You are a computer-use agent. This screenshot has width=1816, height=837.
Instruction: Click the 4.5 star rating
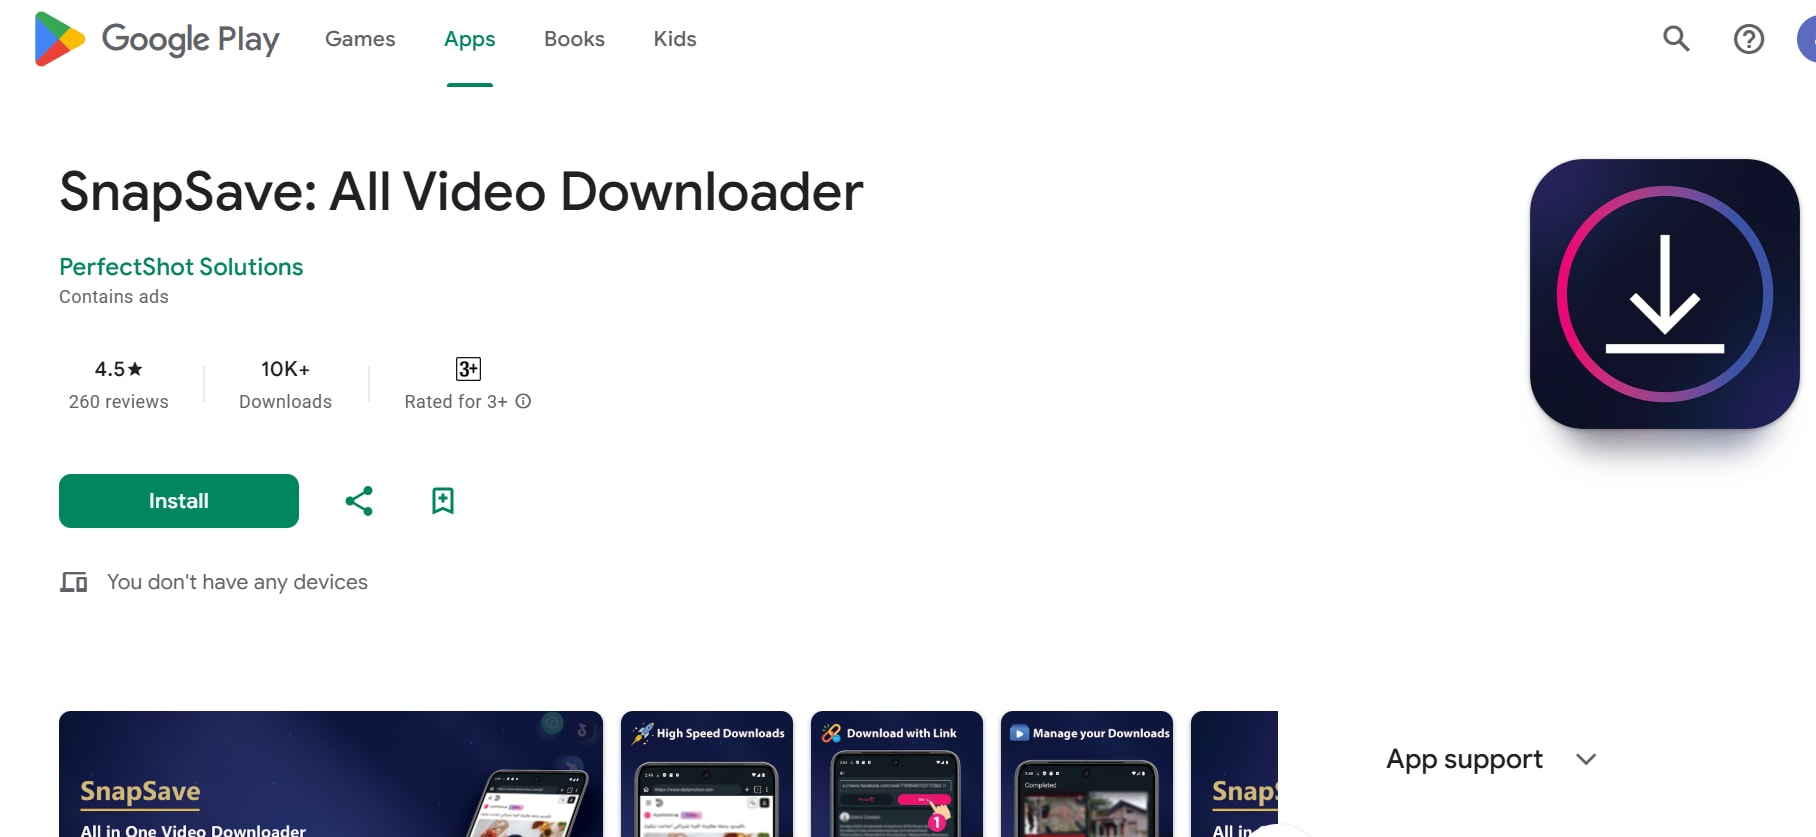[x=119, y=369]
